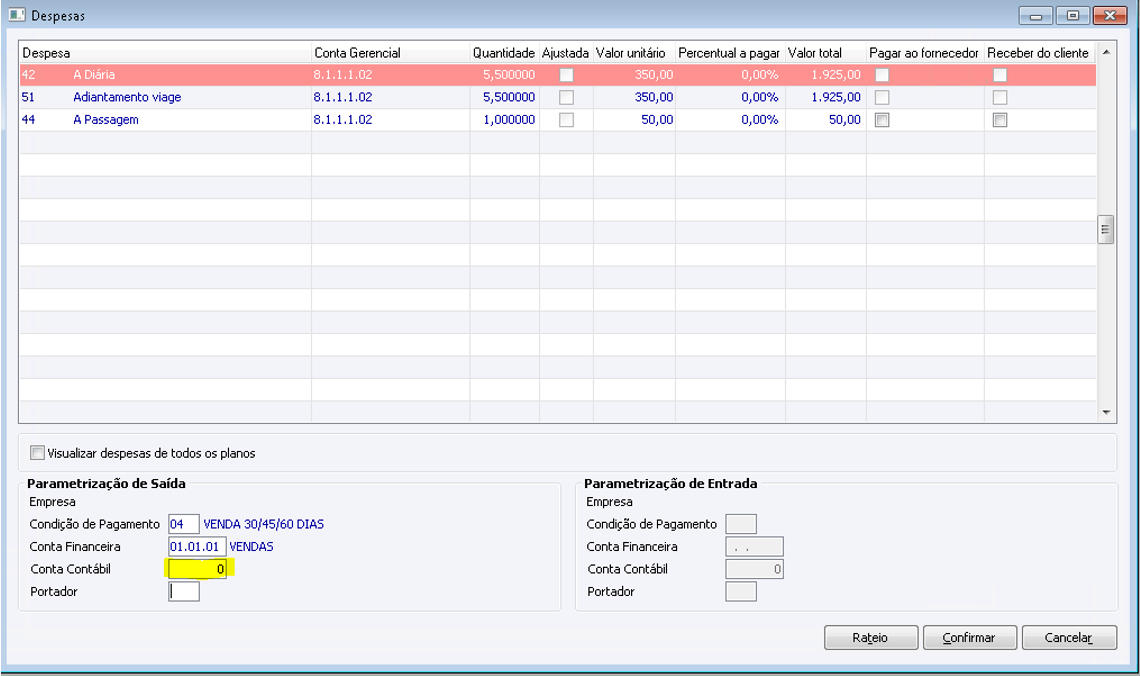Click the VENDAS description text
Screen dimensions: 1140x676
pyautogui.click(x=252, y=547)
